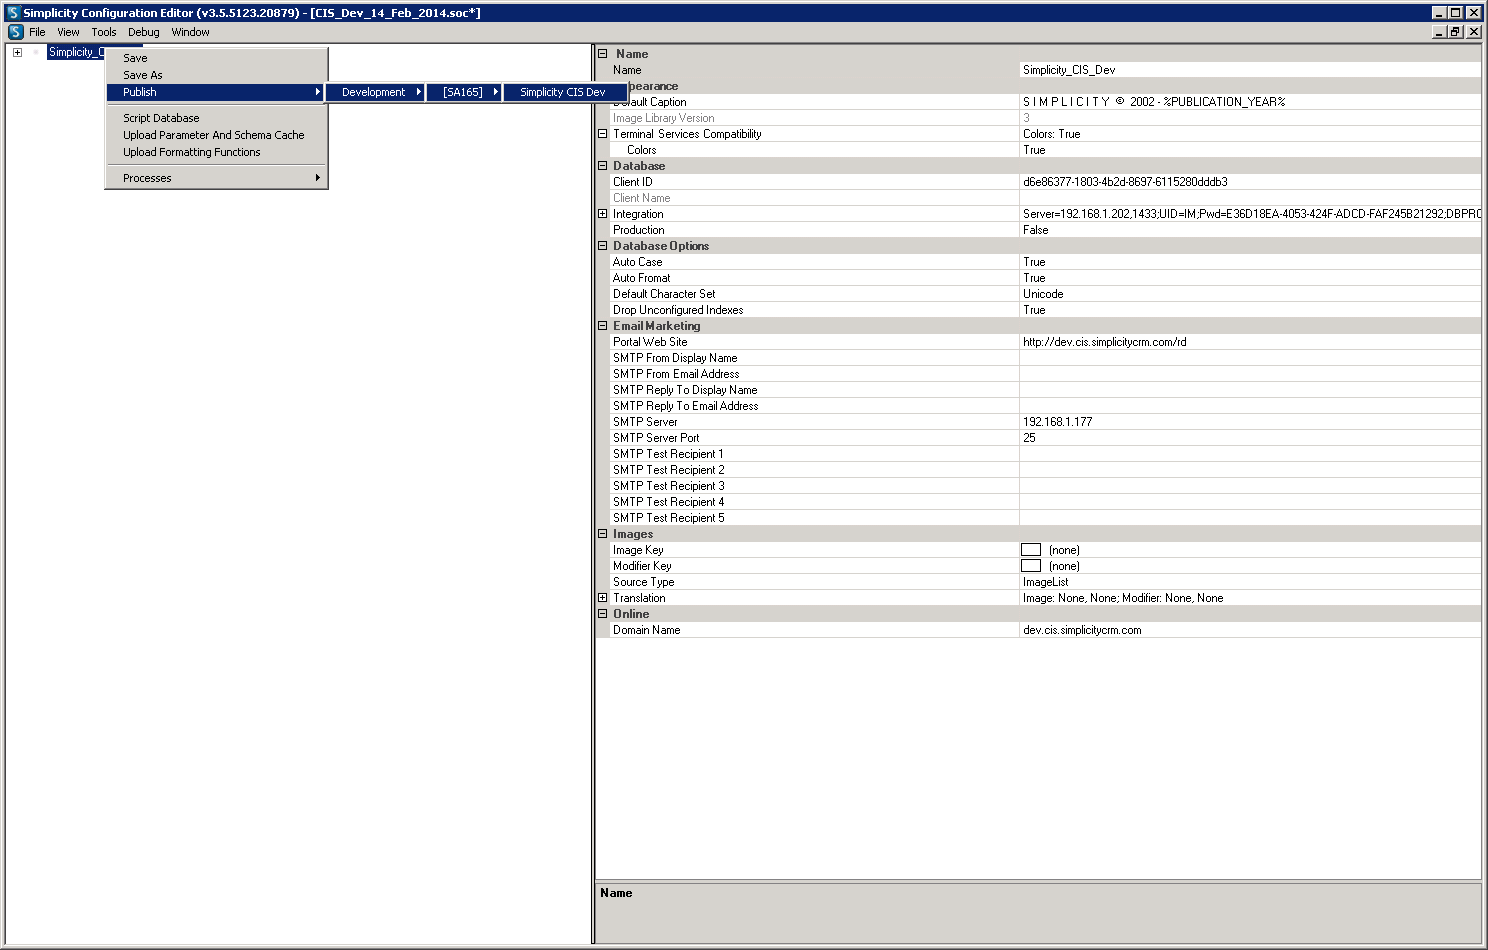Viewport: 1488px width, 950px height.
Task: Expand the Translation property
Action: coord(602,598)
